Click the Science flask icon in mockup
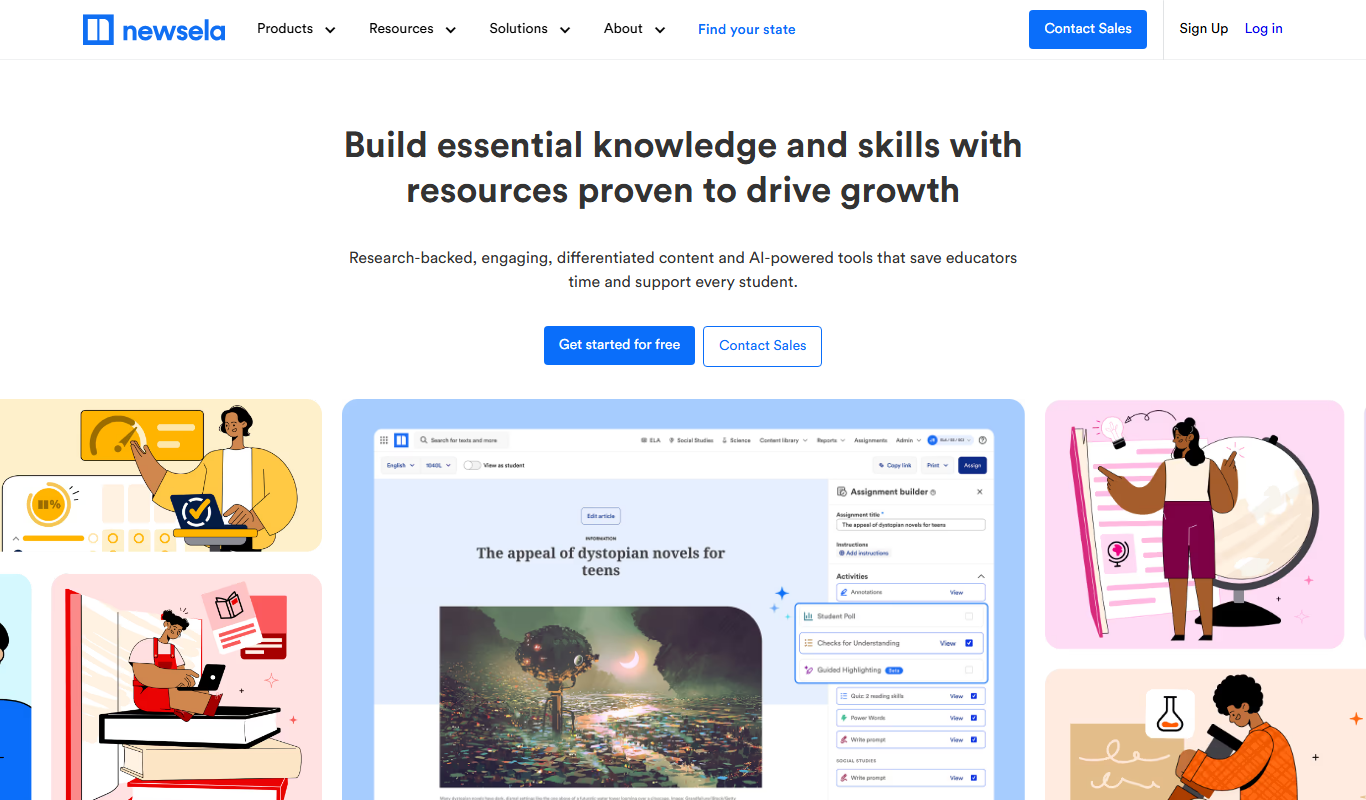The width and height of the screenshot is (1366, 800). 725,440
